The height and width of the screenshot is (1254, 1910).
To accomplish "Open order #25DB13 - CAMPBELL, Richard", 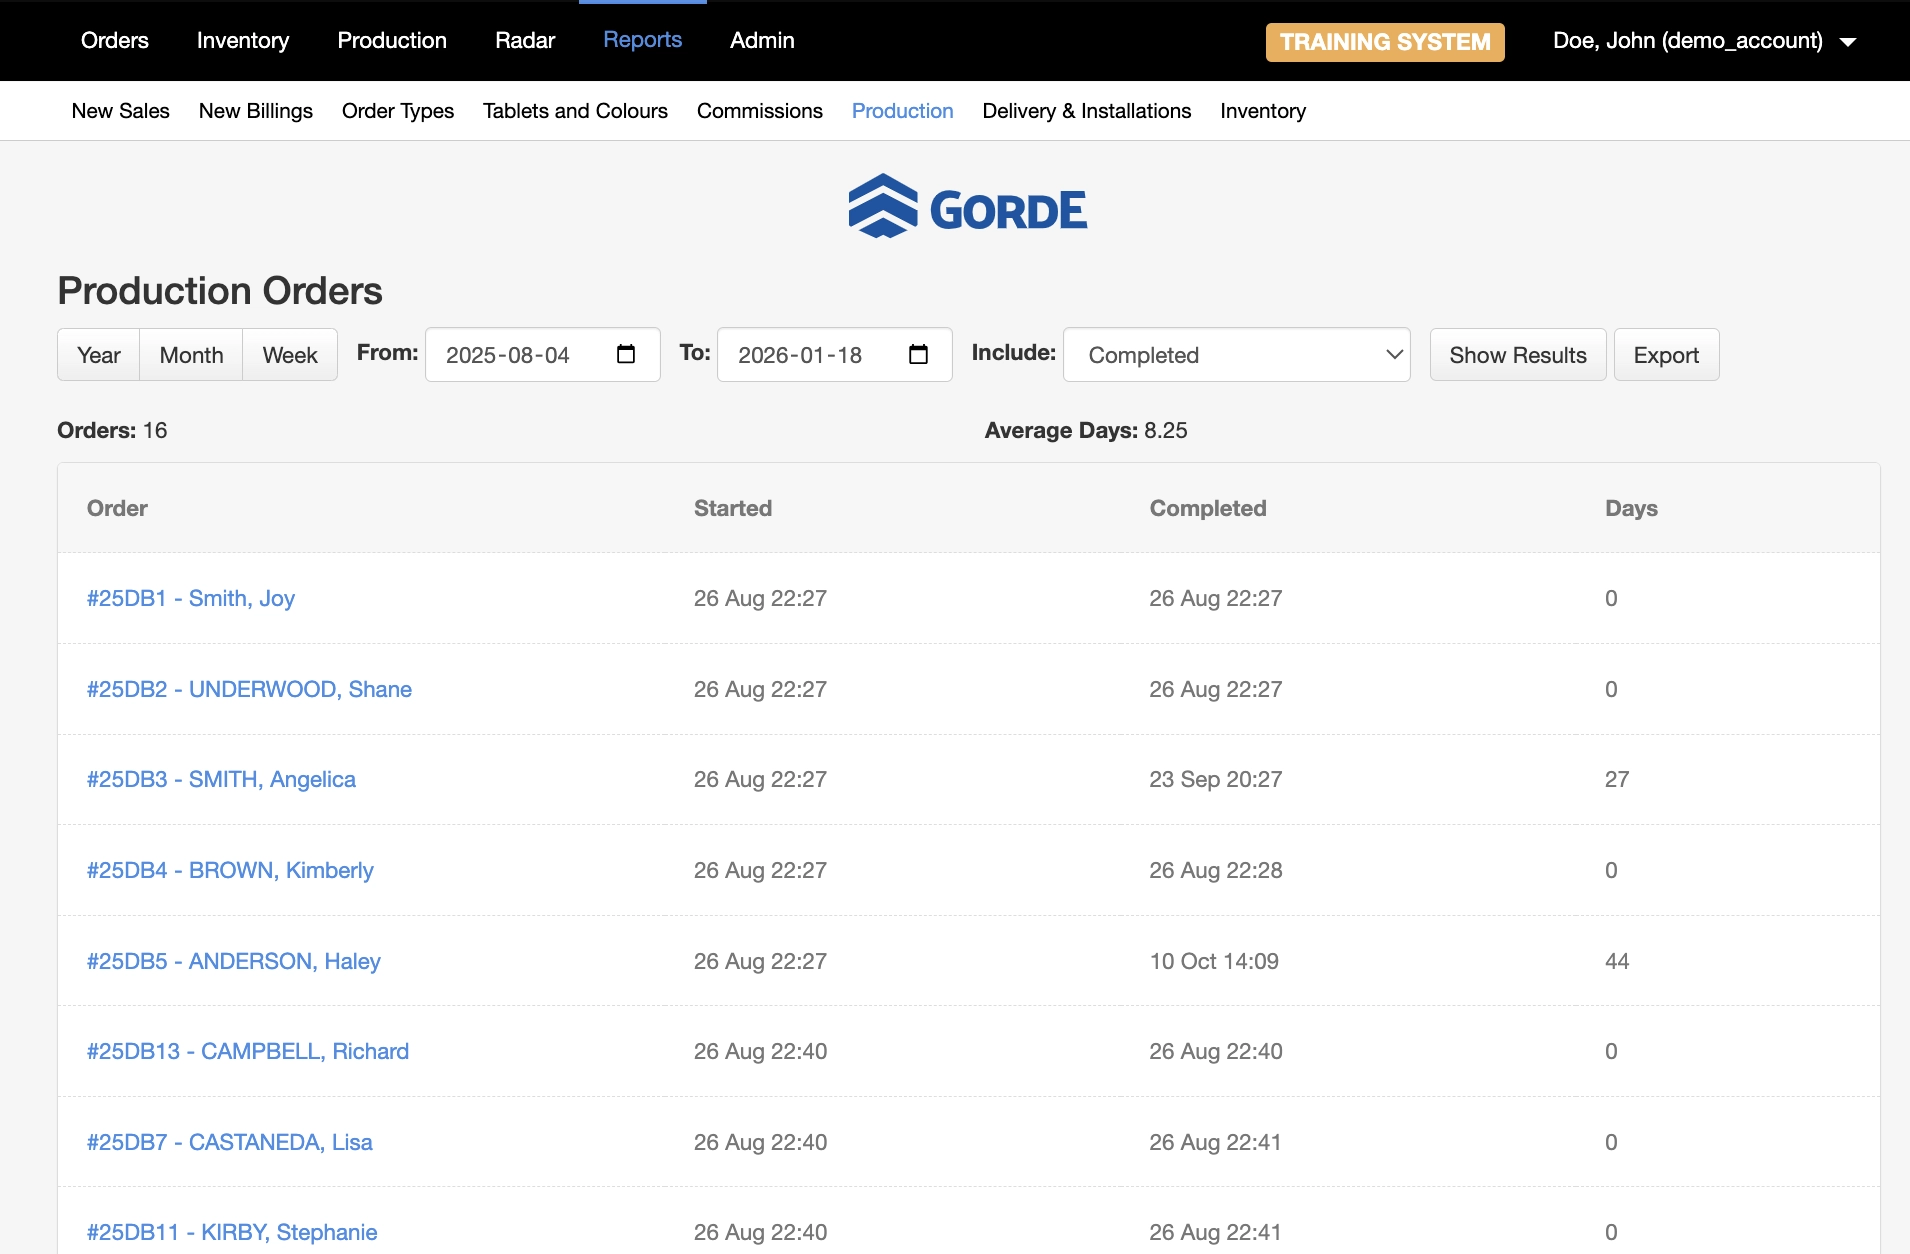I will [x=248, y=1051].
